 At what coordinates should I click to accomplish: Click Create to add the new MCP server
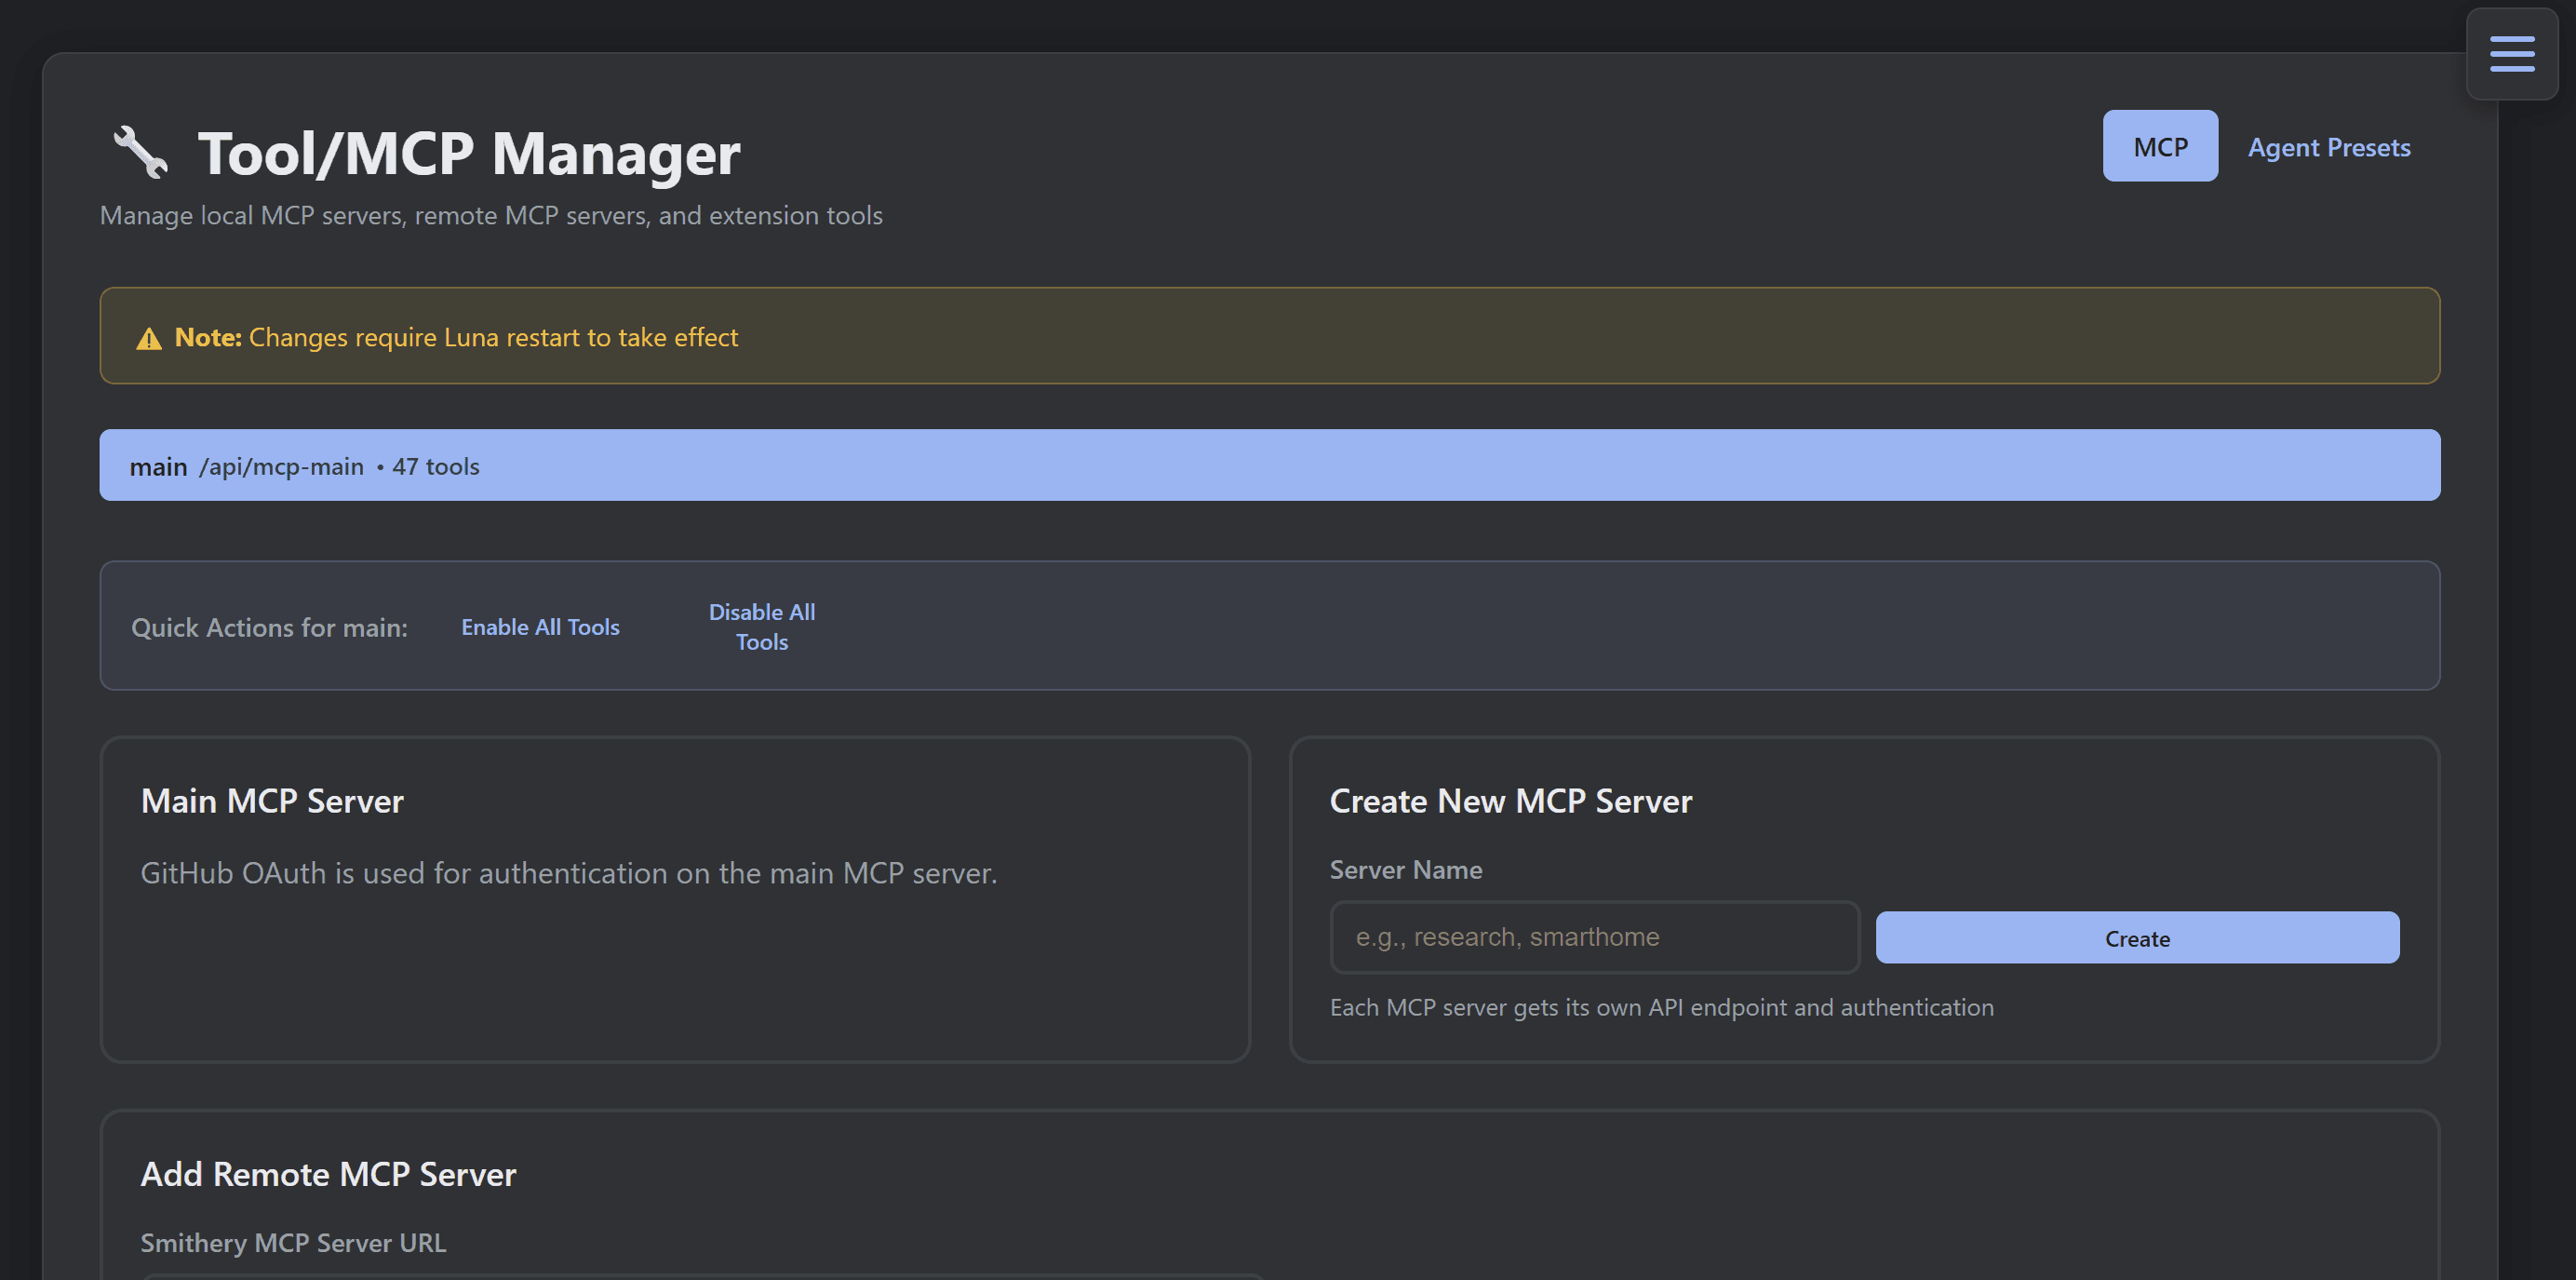2137,938
